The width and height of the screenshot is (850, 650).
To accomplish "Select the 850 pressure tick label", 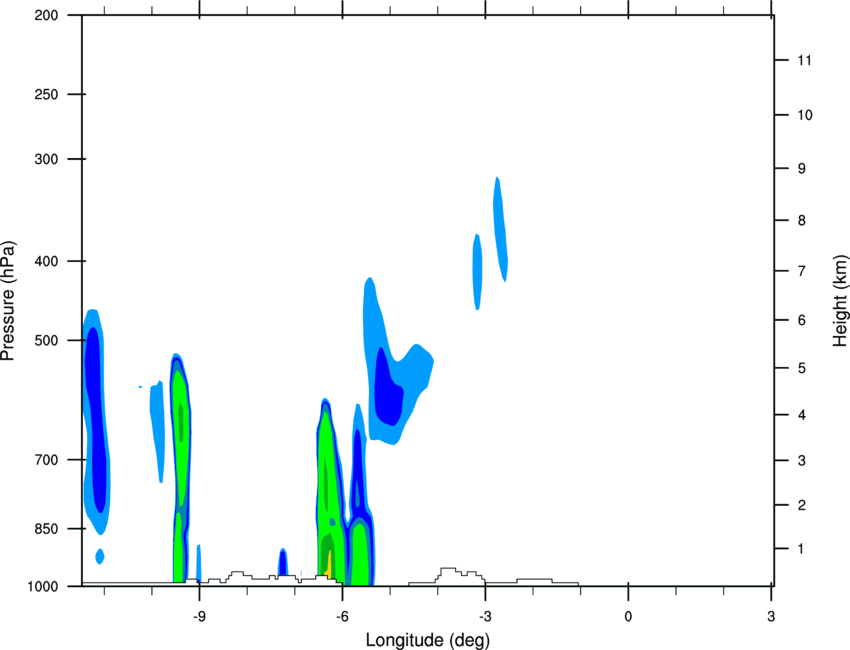I will (47, 529).
